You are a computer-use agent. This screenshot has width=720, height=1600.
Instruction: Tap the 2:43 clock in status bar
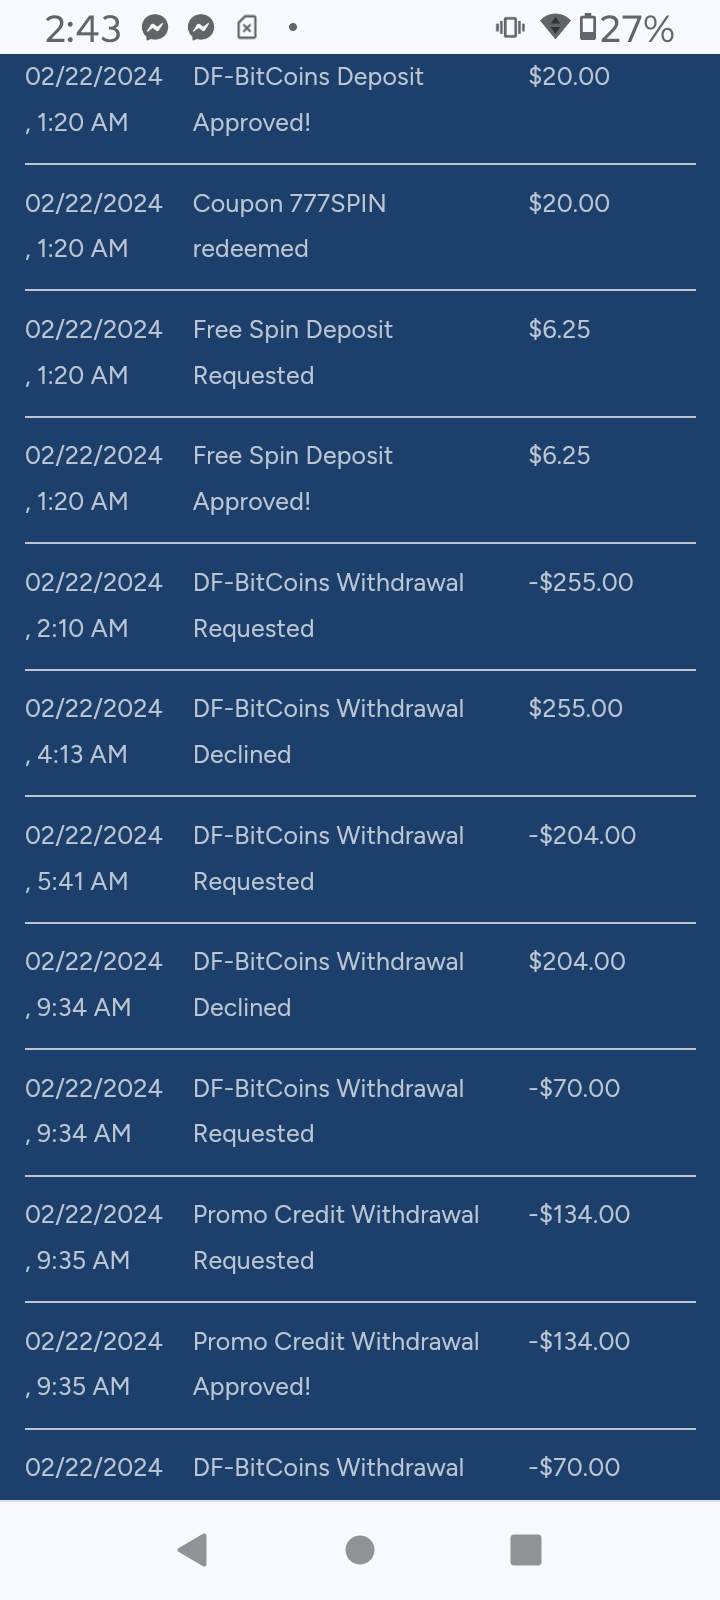click(x=83, y=29)
